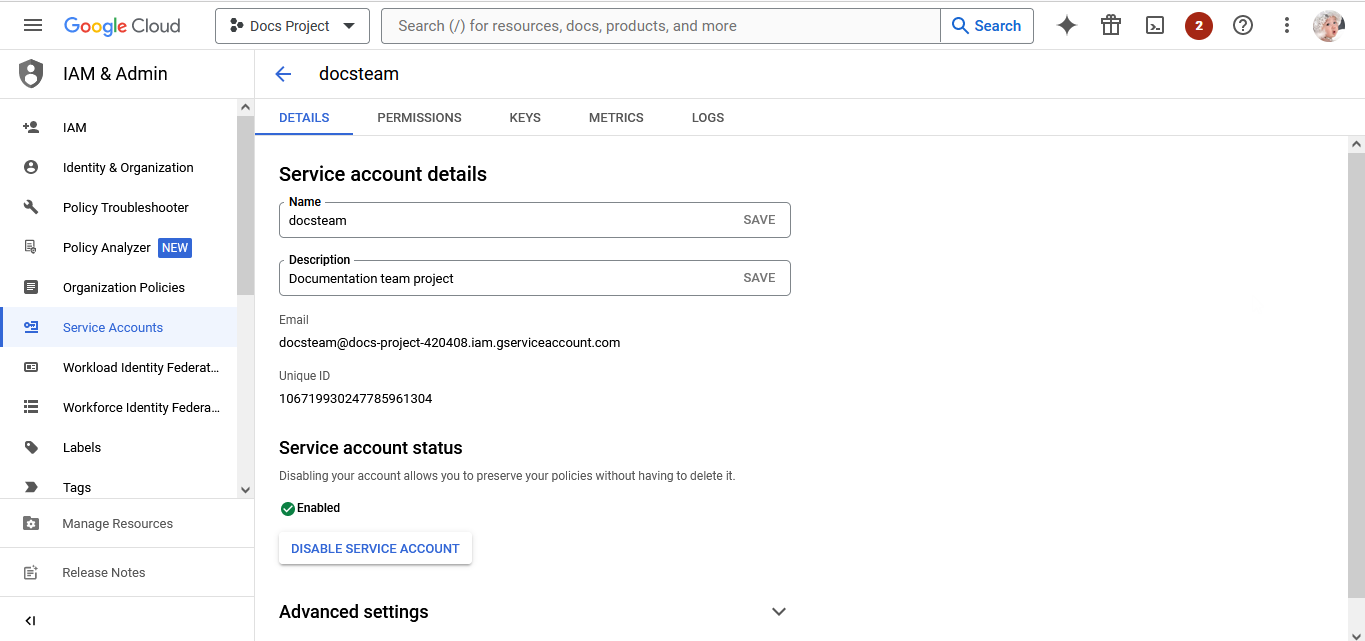Click the Release Notes document icon
The width and height of the screenshot is (1365, 641).
pos(31,572)
